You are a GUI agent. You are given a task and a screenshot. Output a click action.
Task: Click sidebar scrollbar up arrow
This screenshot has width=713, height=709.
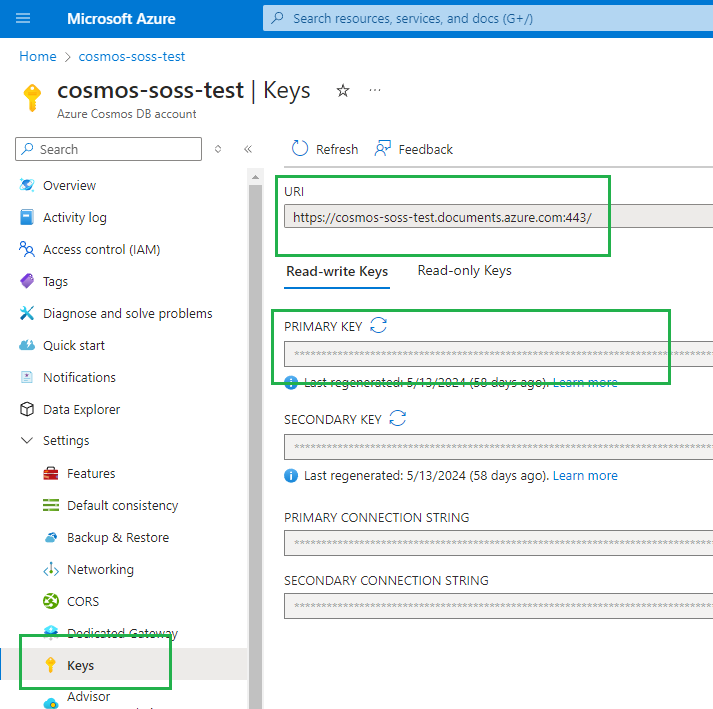[255, 177]
